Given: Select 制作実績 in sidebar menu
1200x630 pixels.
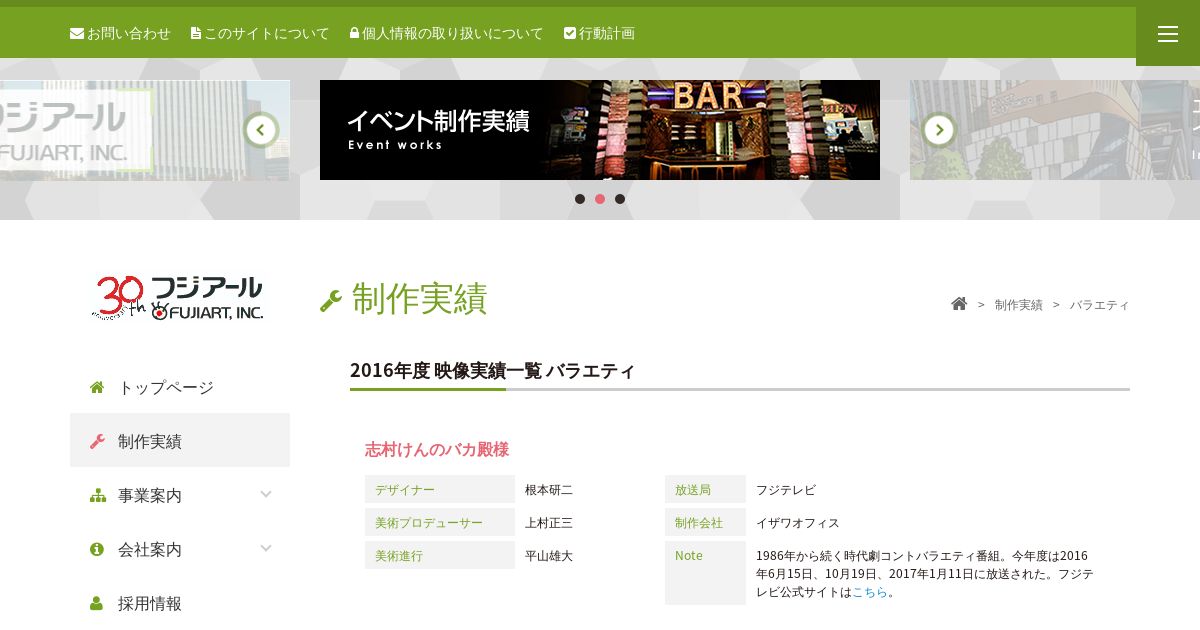Looking at the screenshot, I should coord(180,441).
